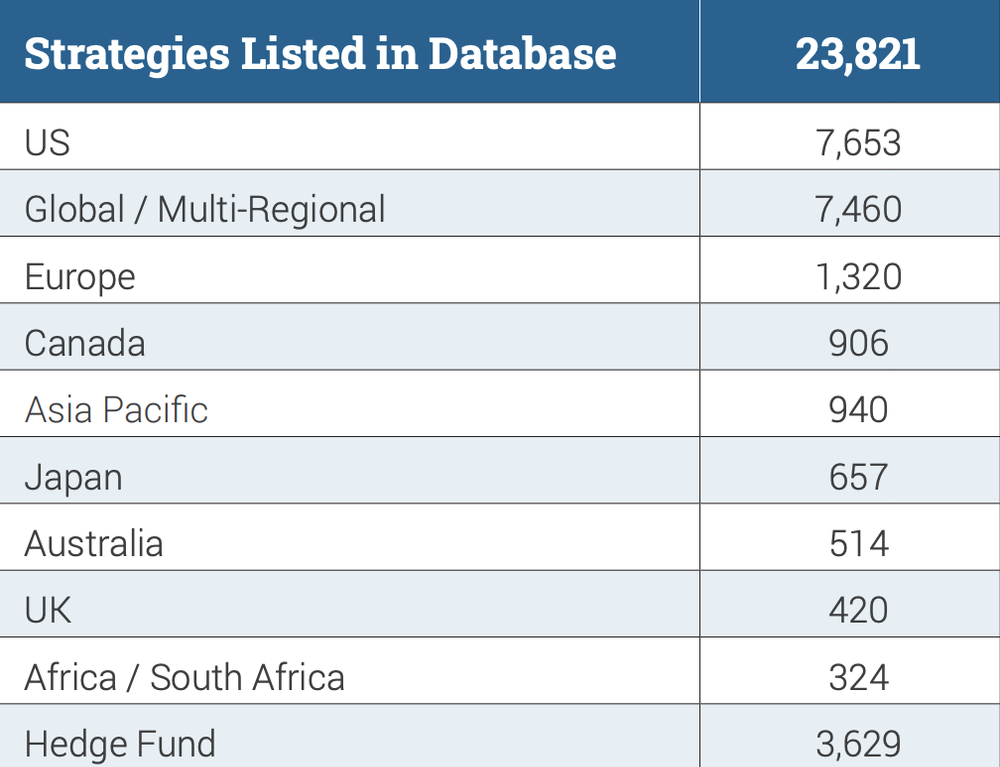Select the 7,460 value cell
The height and width of the screenshot is (767, 1000).
pyautogui.click(x=858, y=209)
